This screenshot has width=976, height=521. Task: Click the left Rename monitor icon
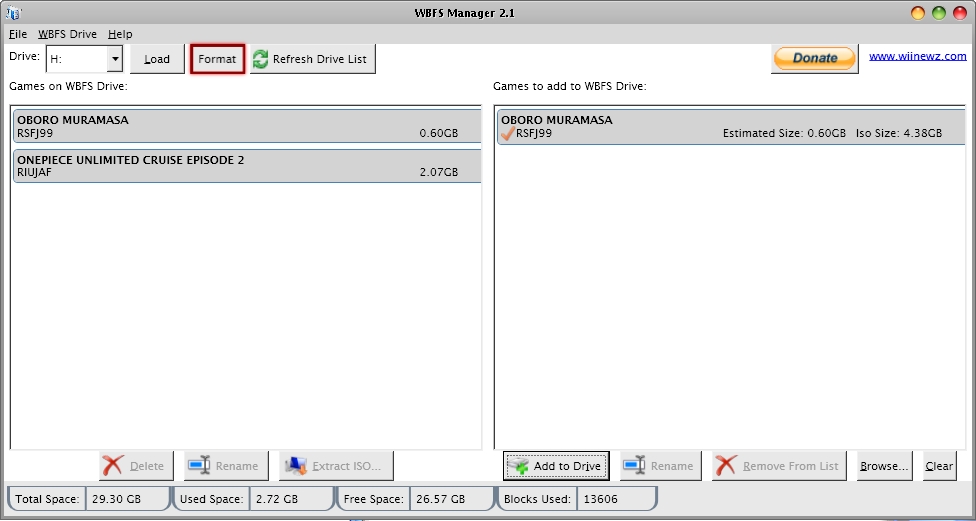click(199, 466)
